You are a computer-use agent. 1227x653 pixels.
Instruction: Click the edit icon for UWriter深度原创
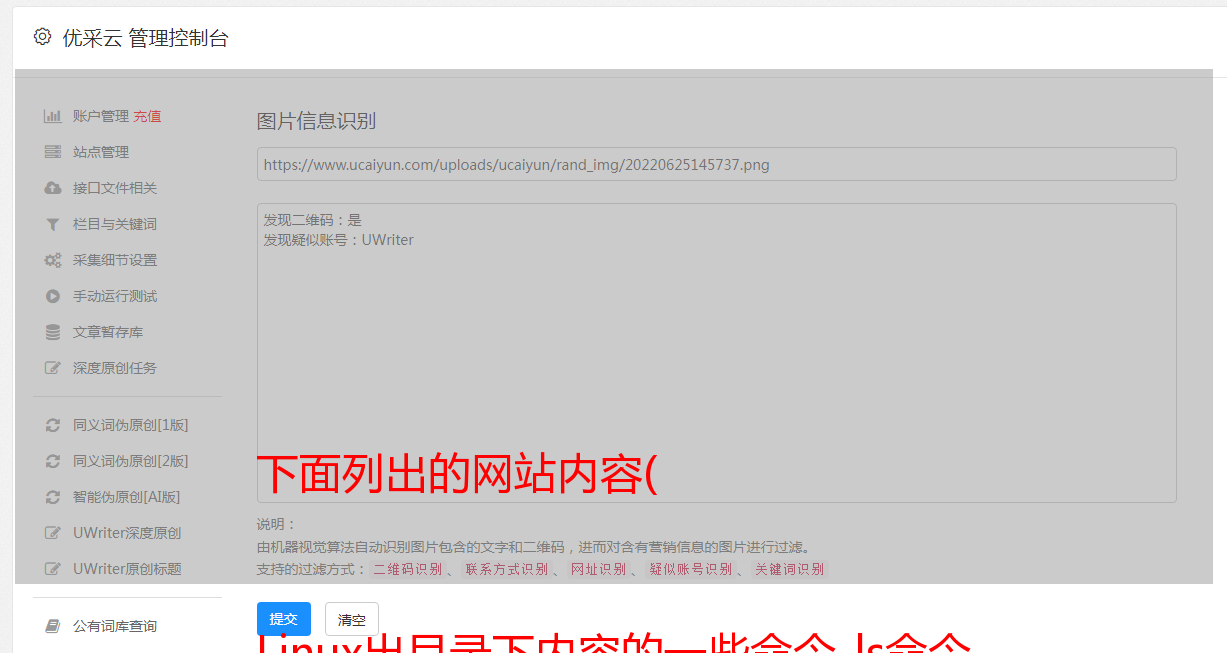coord(53,533)
